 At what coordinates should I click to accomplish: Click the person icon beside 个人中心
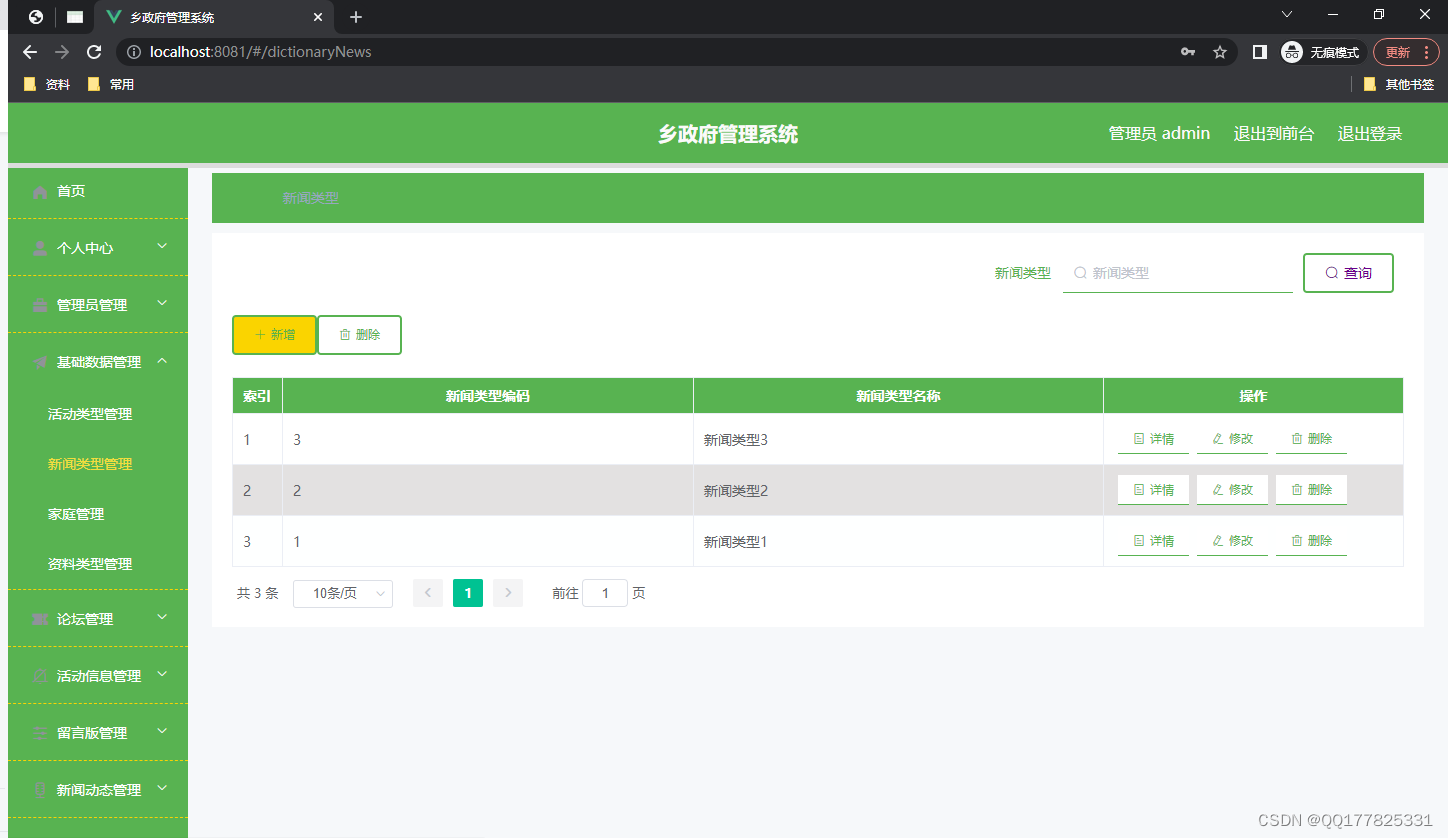pyautogui.click(x=40, y=248)
